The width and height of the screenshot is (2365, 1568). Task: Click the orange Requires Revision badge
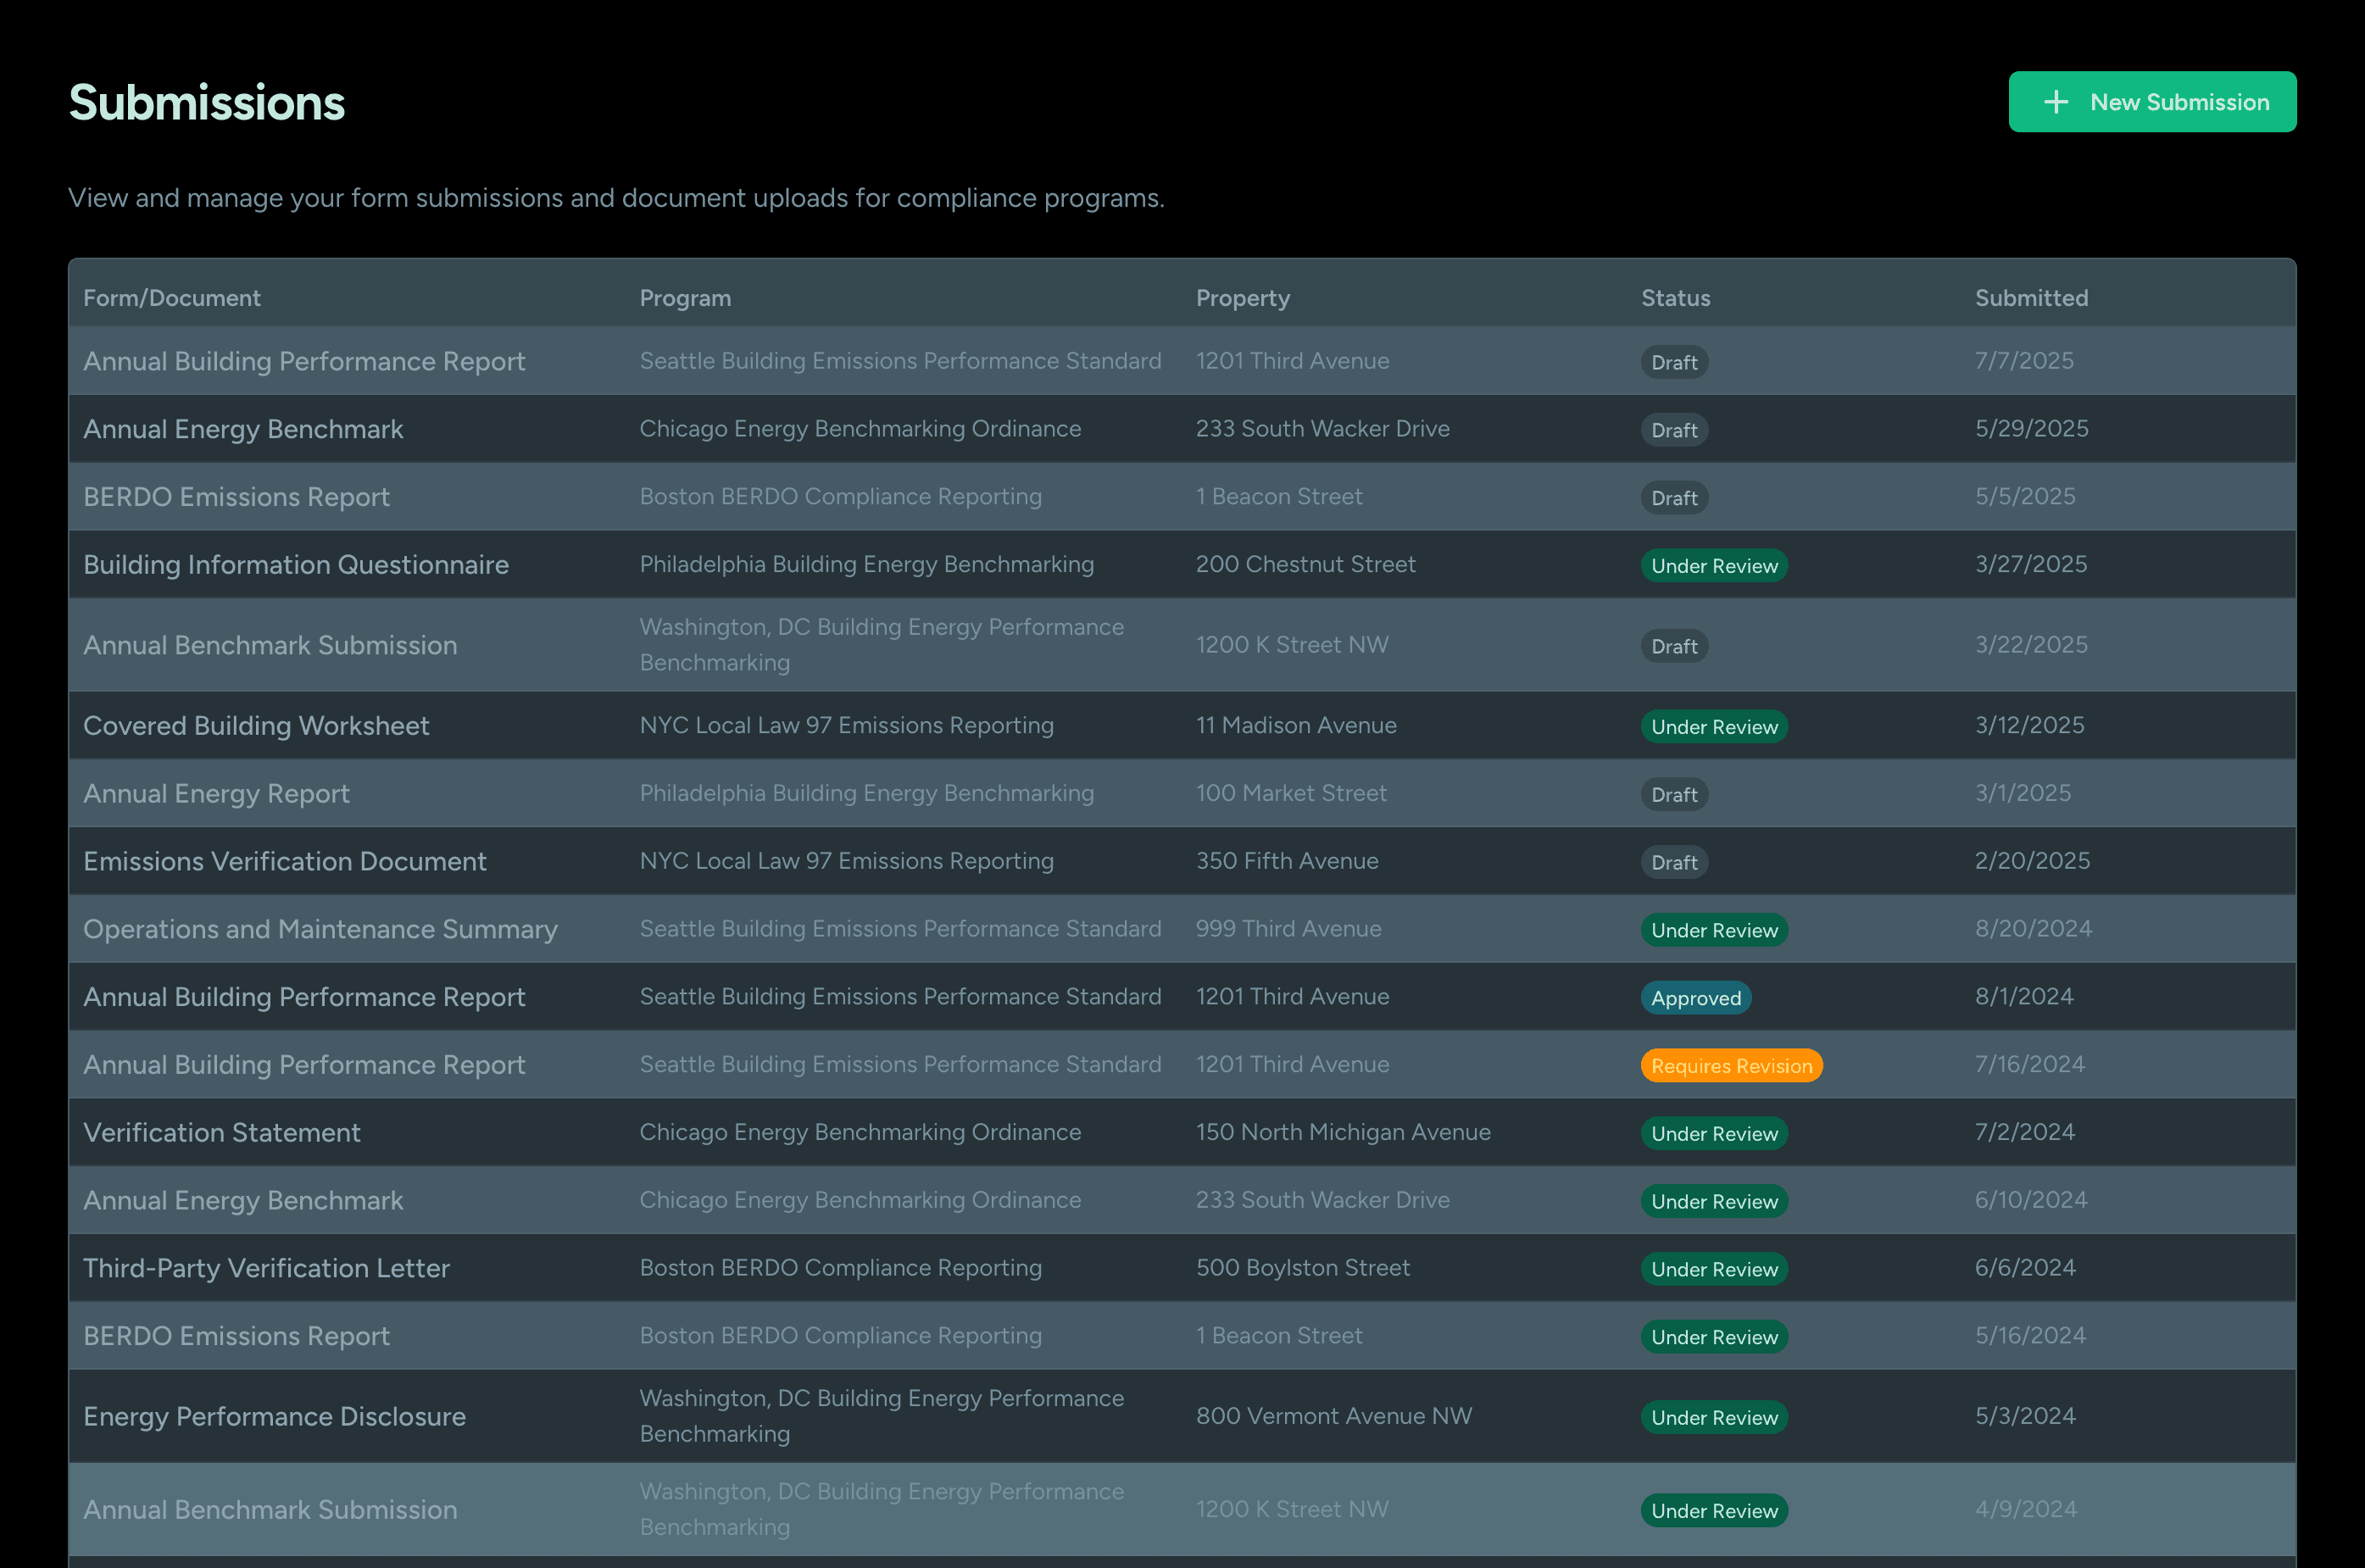(x=1730, y=1066)
